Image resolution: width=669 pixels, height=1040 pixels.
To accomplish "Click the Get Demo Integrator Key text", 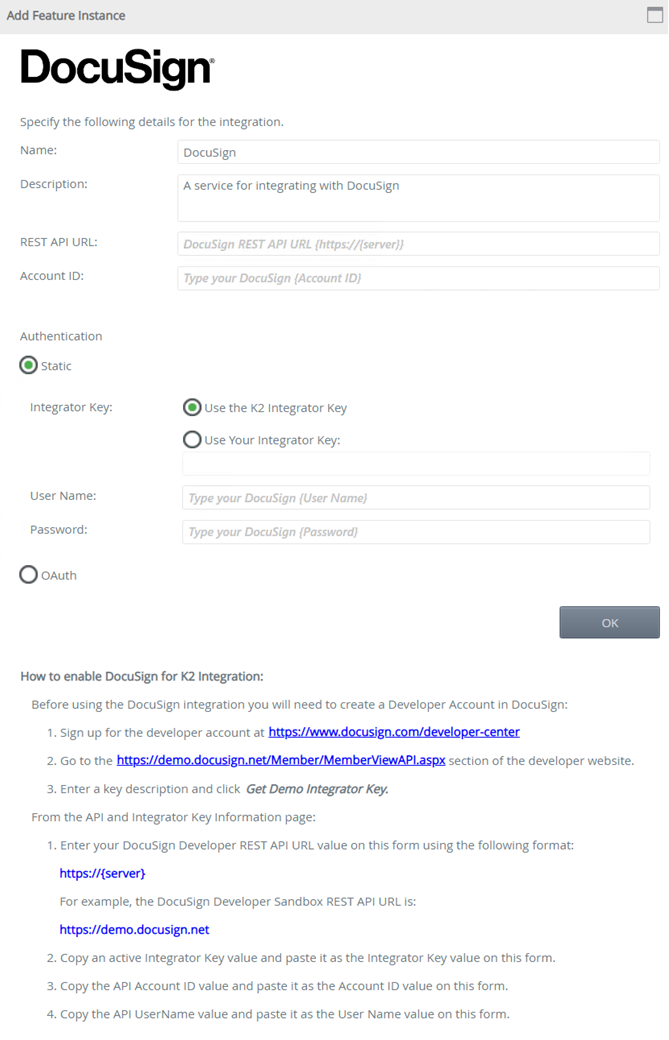I will point(317,789).
